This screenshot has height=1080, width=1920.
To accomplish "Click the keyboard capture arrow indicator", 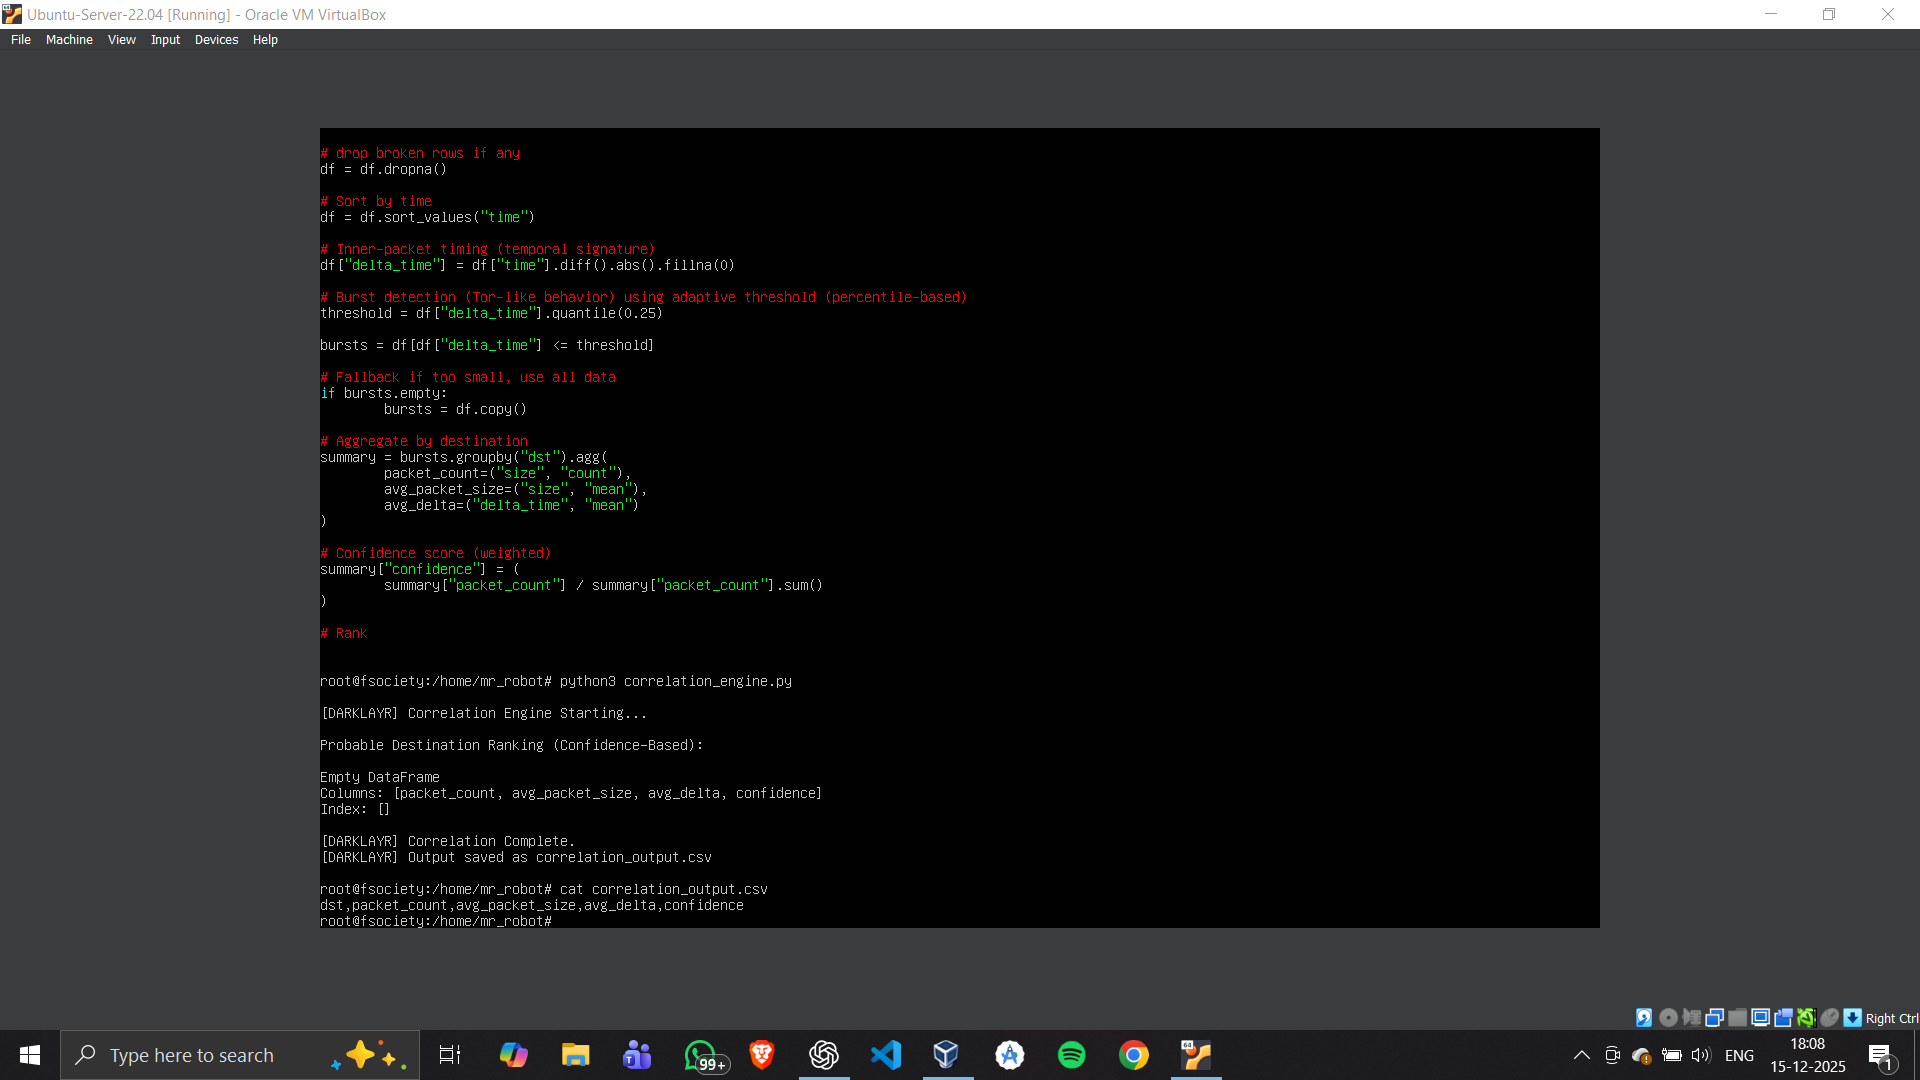I will [1852, 1017].
